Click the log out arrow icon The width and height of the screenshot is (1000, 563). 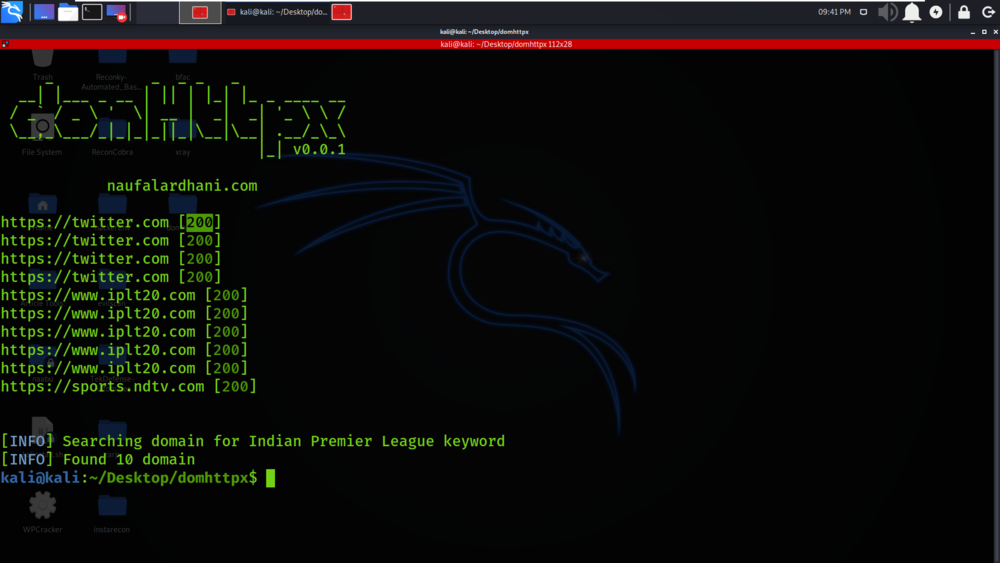[988, 12]
